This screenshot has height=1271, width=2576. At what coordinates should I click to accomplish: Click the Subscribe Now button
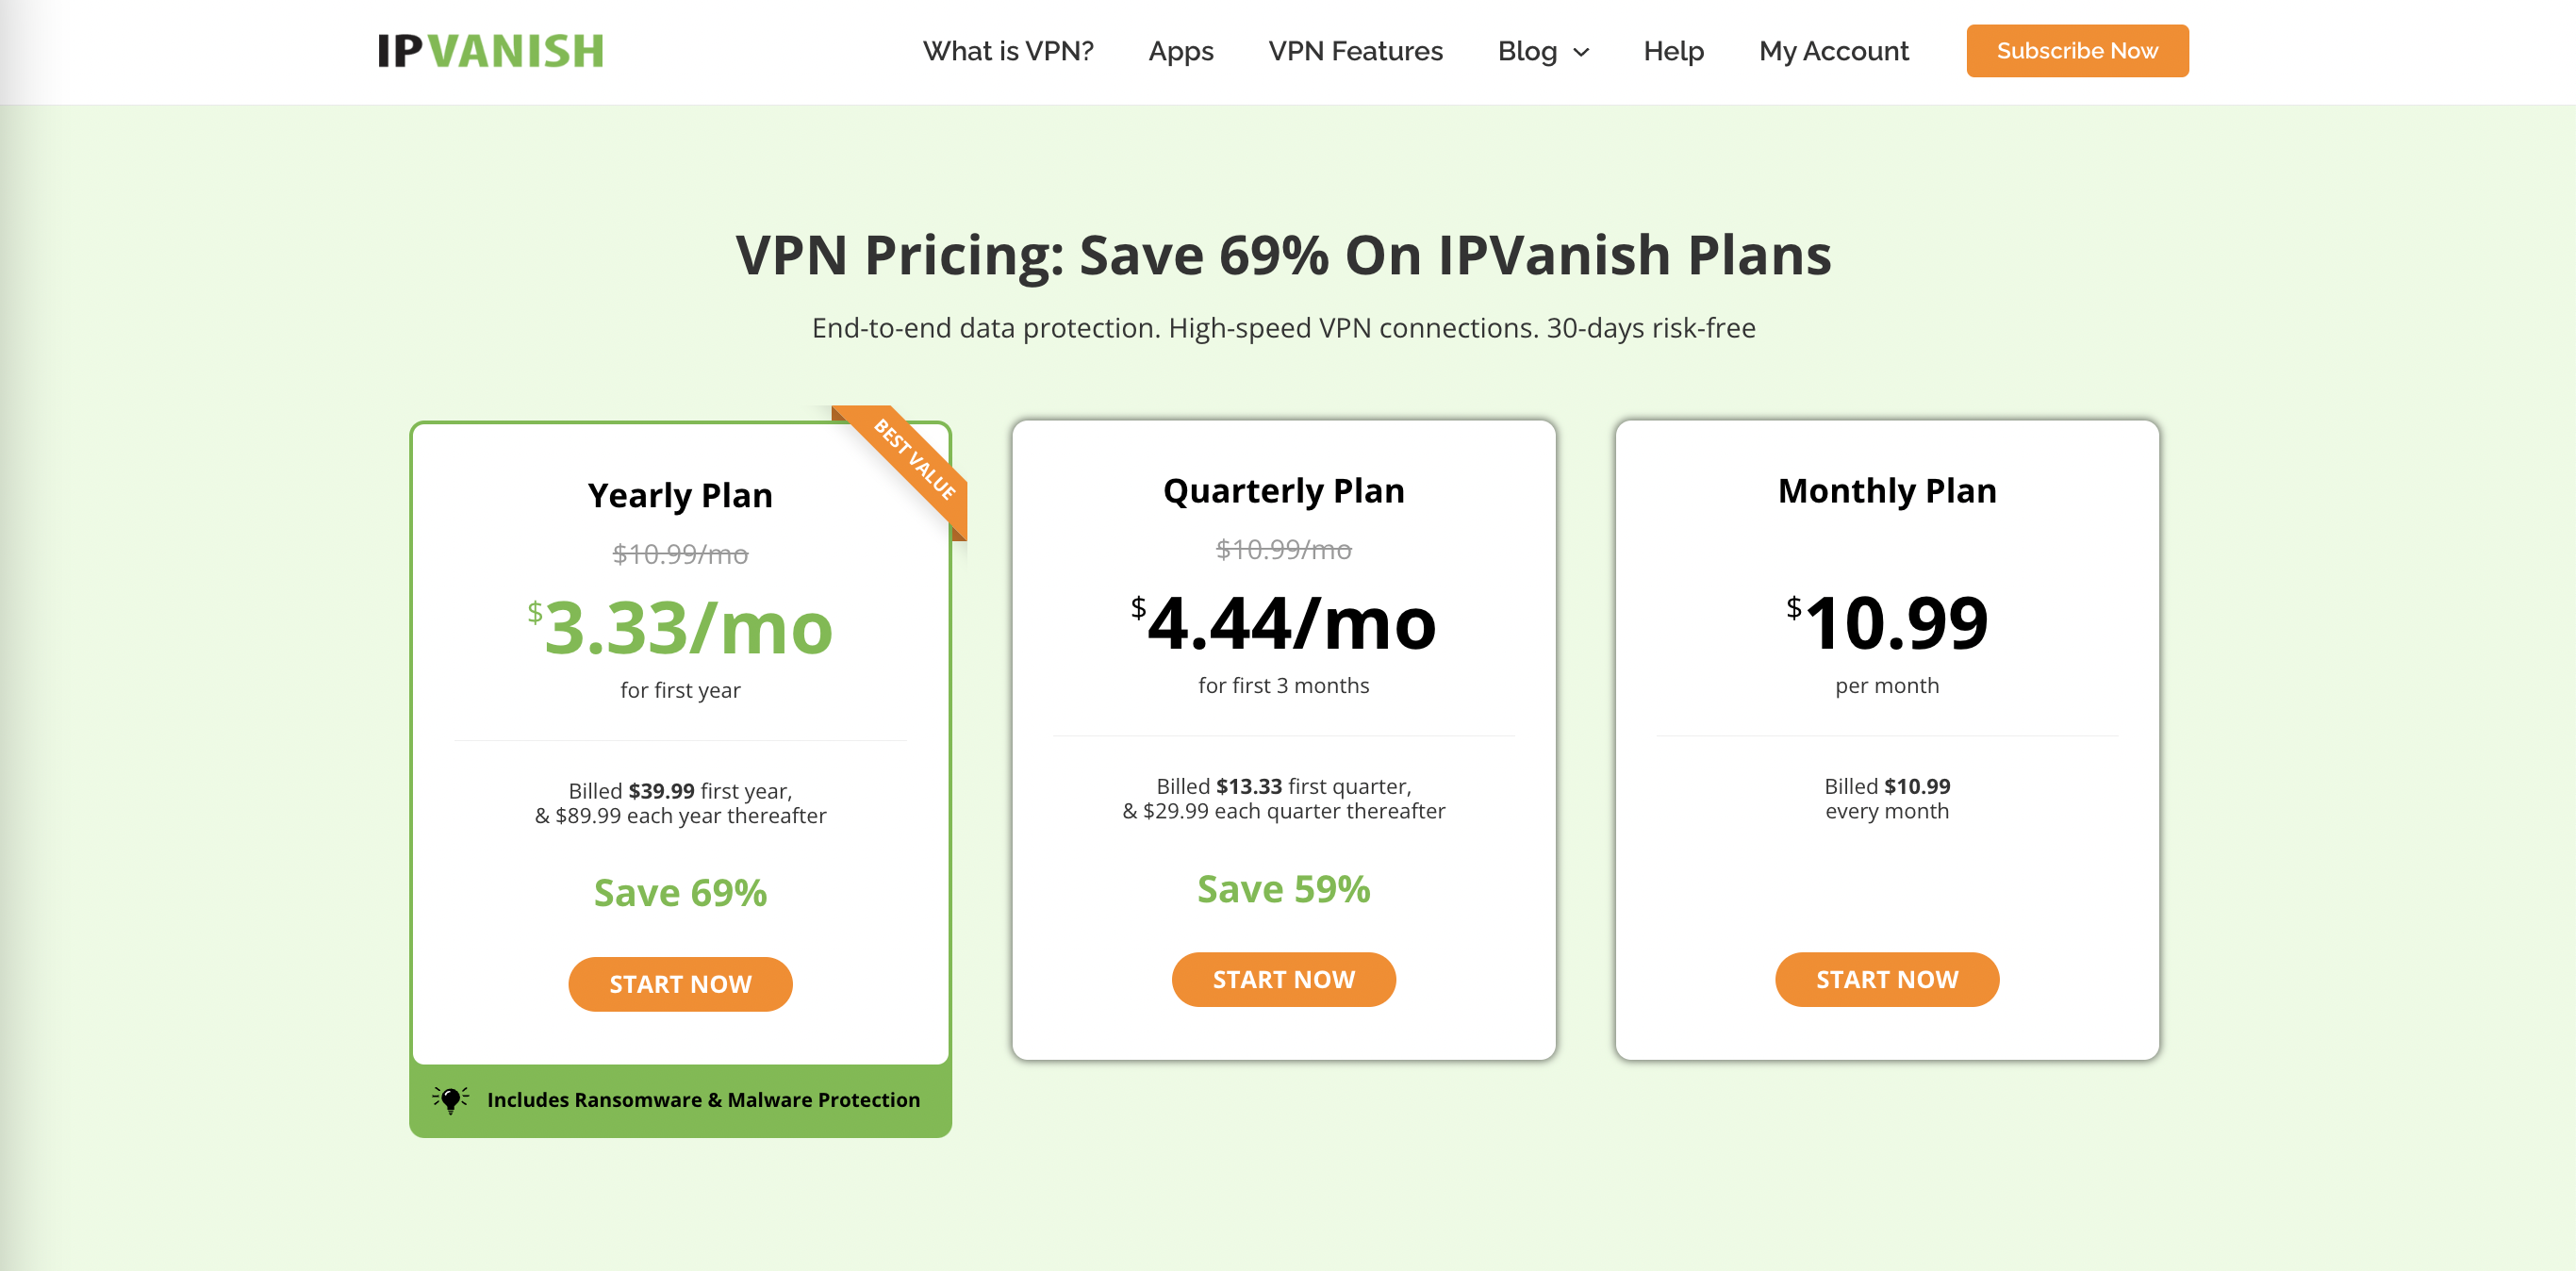[2077, 51]
